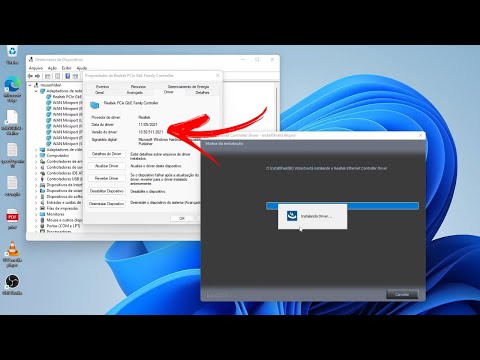Click the Monitores category icon
This screenshot has height=360, width=480.
(42, 214)
